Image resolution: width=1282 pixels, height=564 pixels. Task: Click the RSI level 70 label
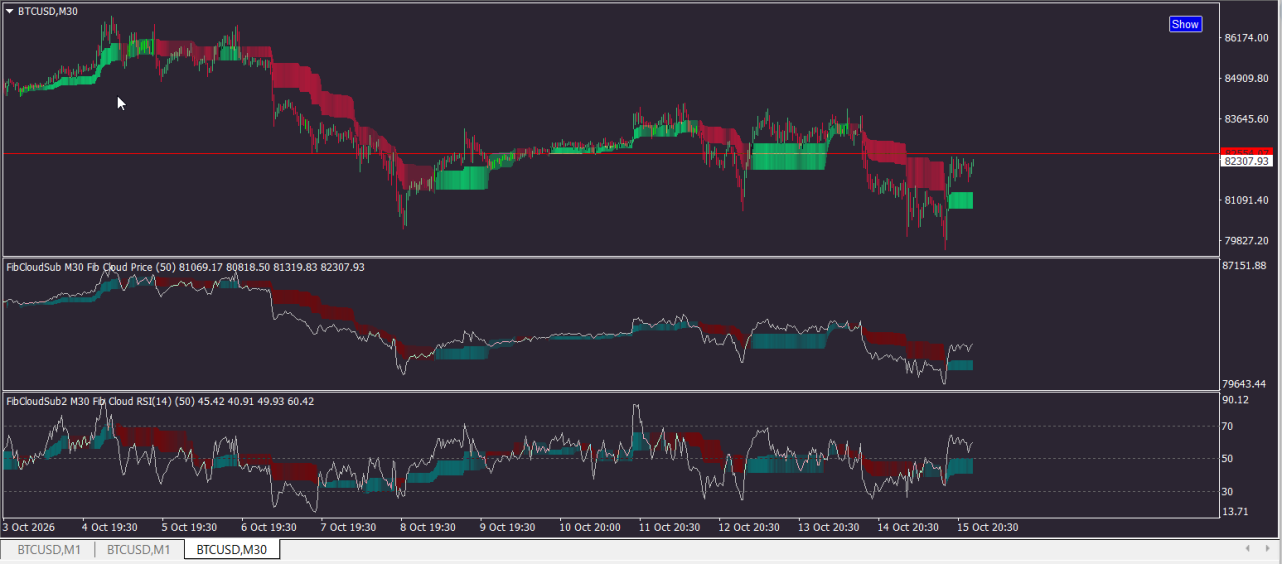pos(1229,426)
